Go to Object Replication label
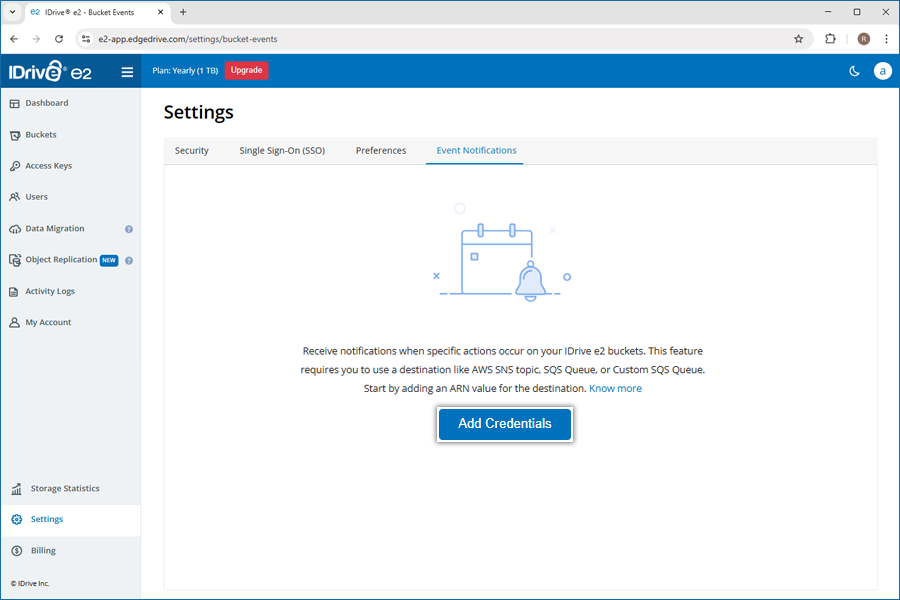 coord(61,260)
